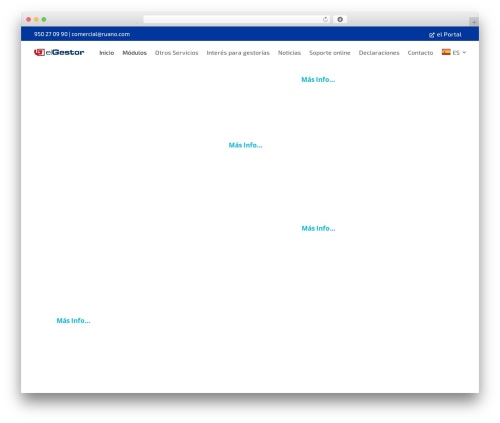Click the browser address bar
The width and height of the screenshot is (500, 423).
tap(237, 19)
